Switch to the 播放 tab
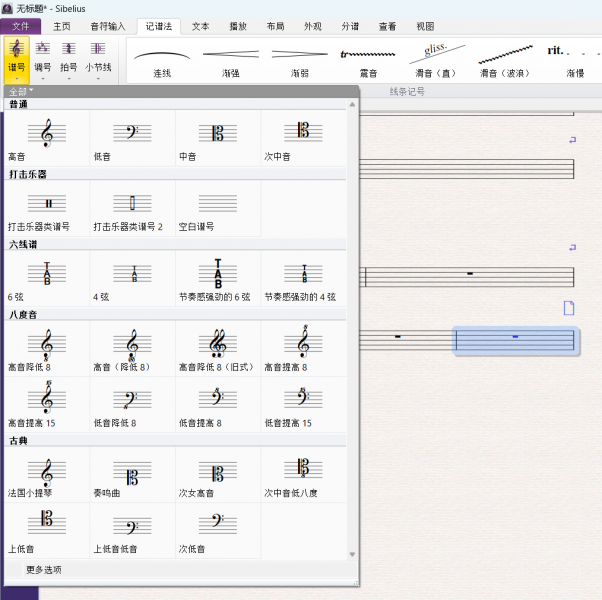The image size is (602, 600). 238,26
